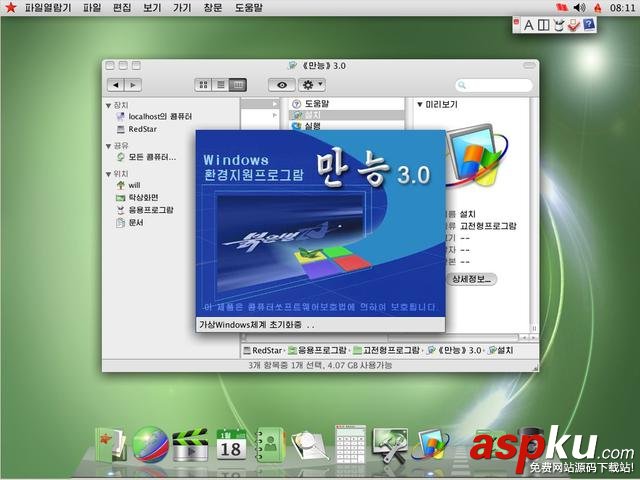Select the highlighted 설치 item in column list

(x=347, y=115)
